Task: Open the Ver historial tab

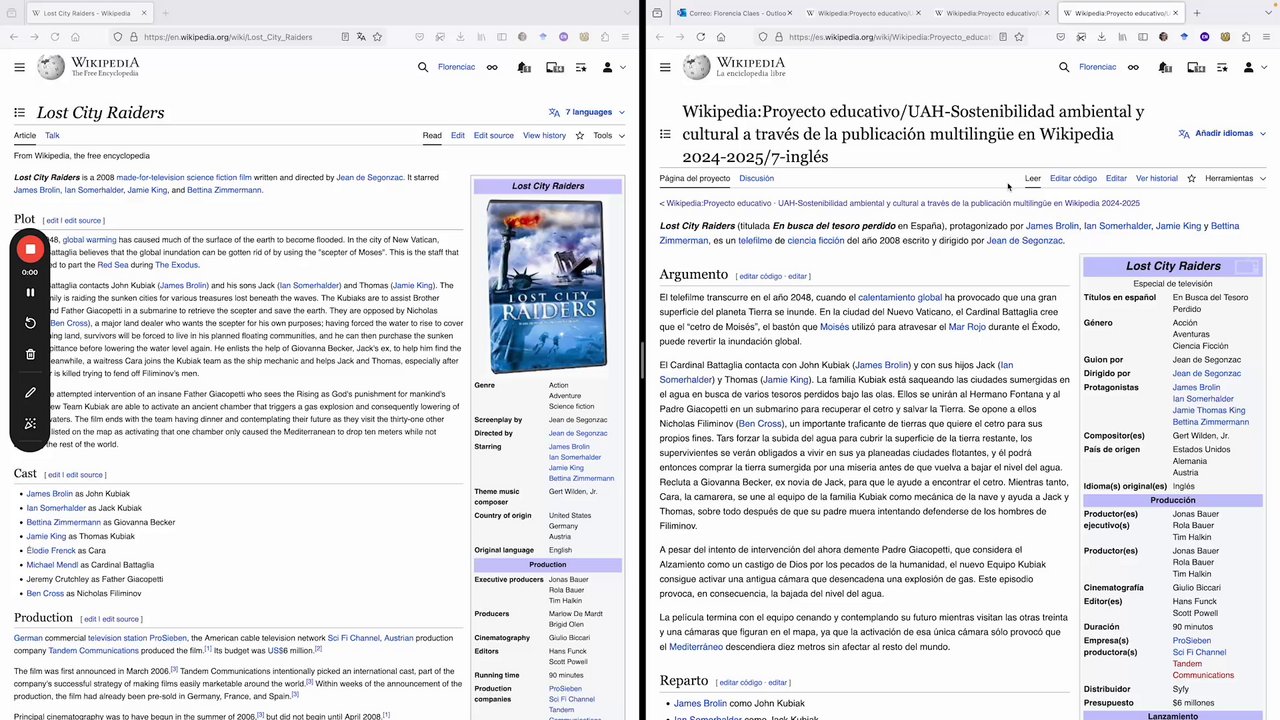Action: pos(1157,178)
